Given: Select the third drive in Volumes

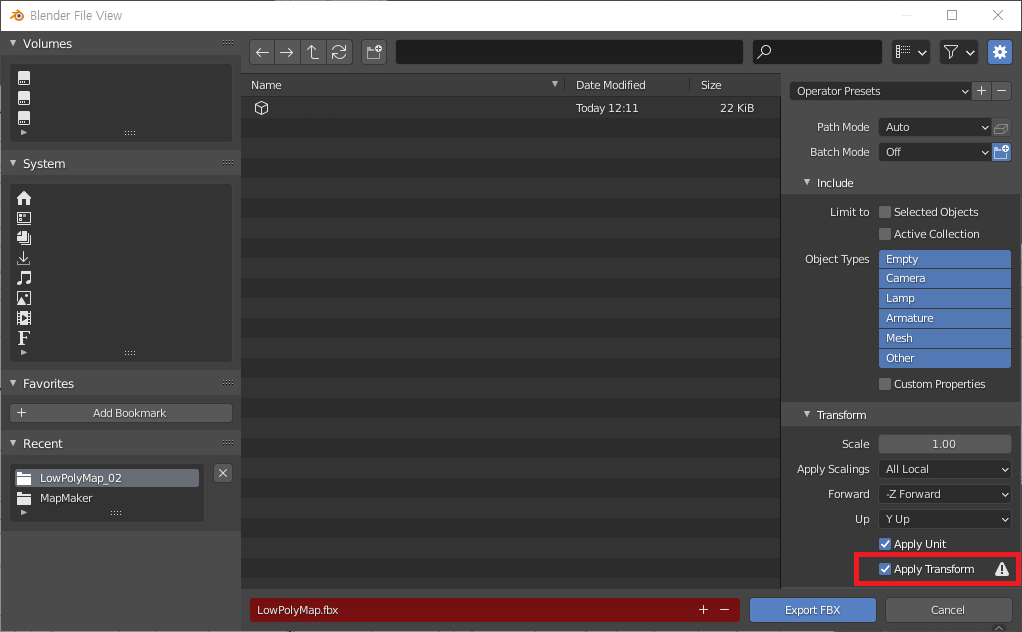Looking at the screenshot, I should pyautogui.click(x=24, y=118).
